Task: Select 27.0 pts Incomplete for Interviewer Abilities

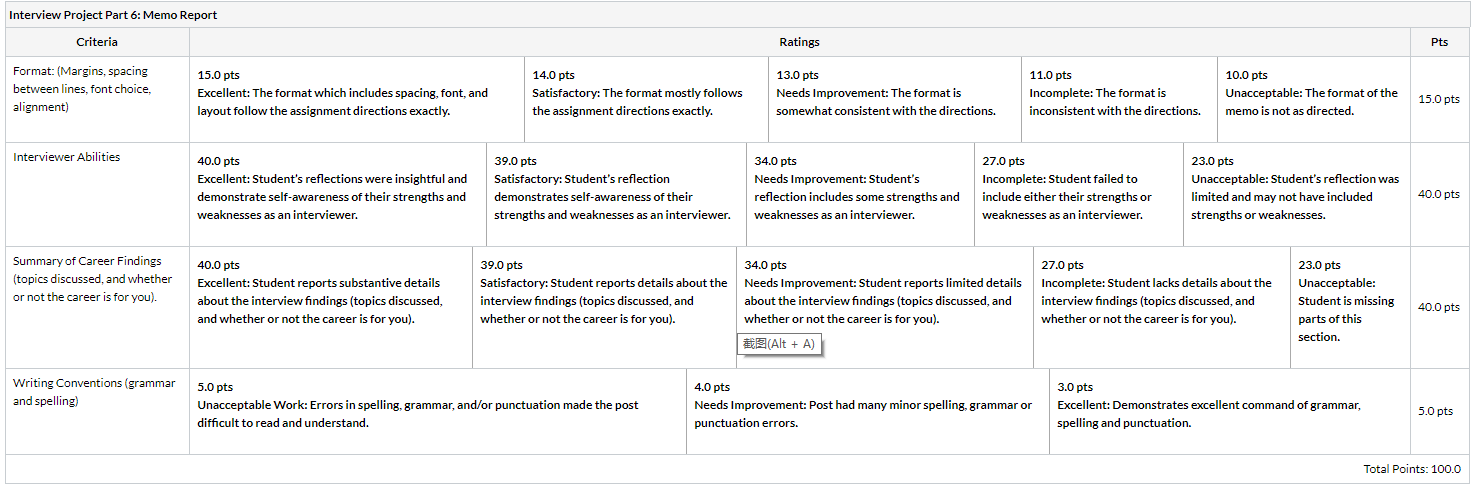Action: [x=1079, y=195]
